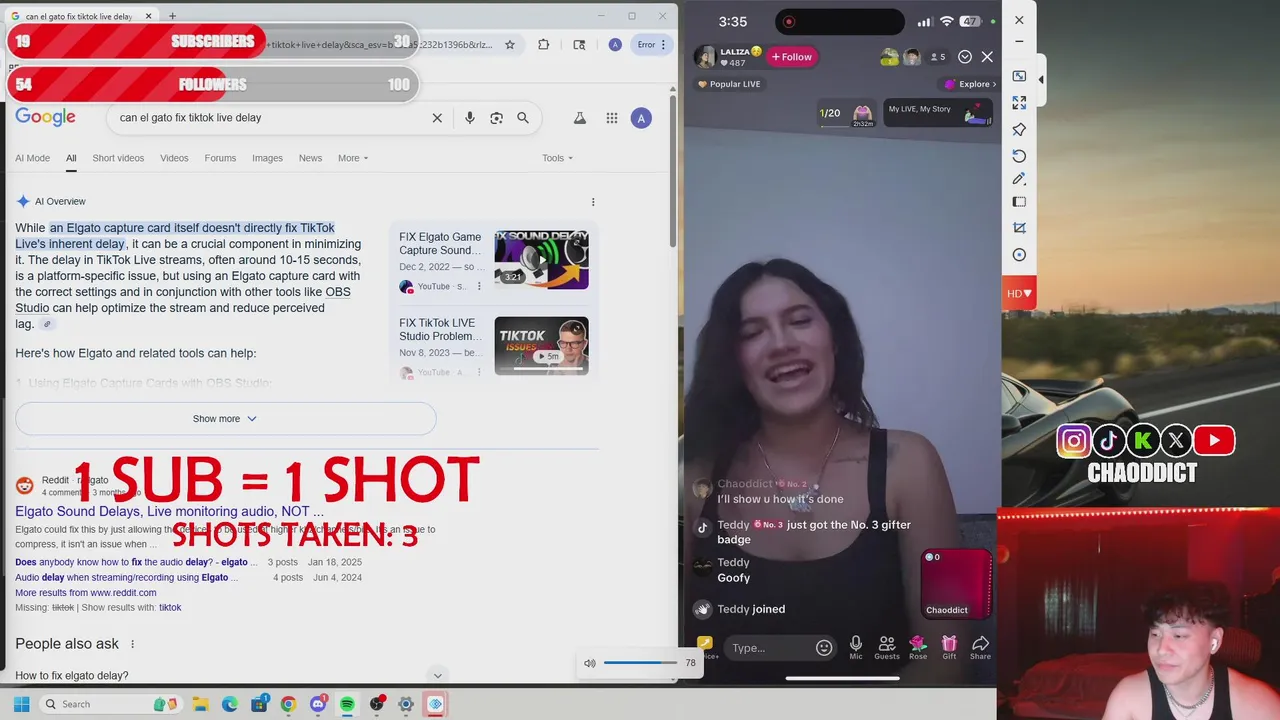
Task: Open the More search filters dropdown
Action: (x=353, y=158)
